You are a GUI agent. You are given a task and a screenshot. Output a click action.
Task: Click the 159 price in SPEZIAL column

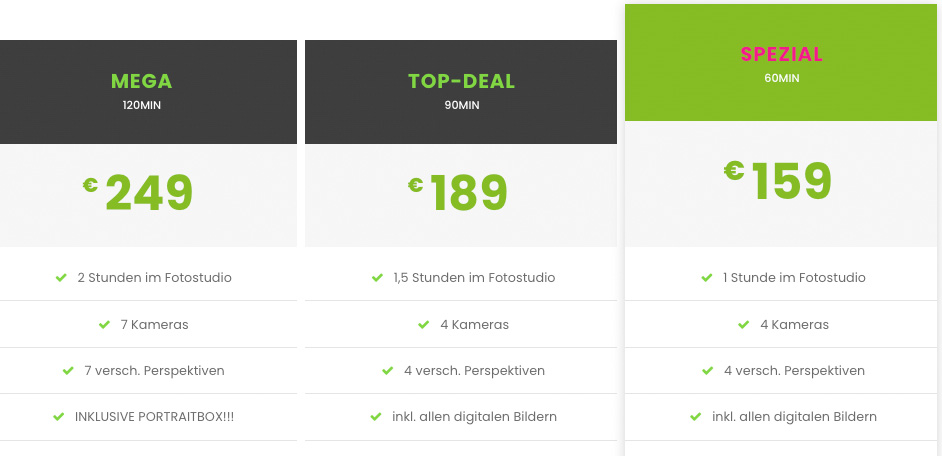792,181
